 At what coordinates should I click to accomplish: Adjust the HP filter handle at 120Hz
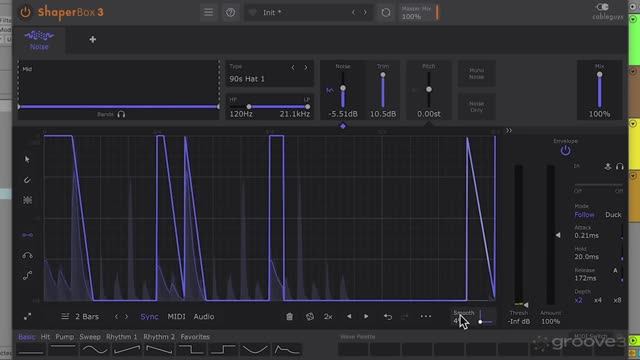(249, 107)
